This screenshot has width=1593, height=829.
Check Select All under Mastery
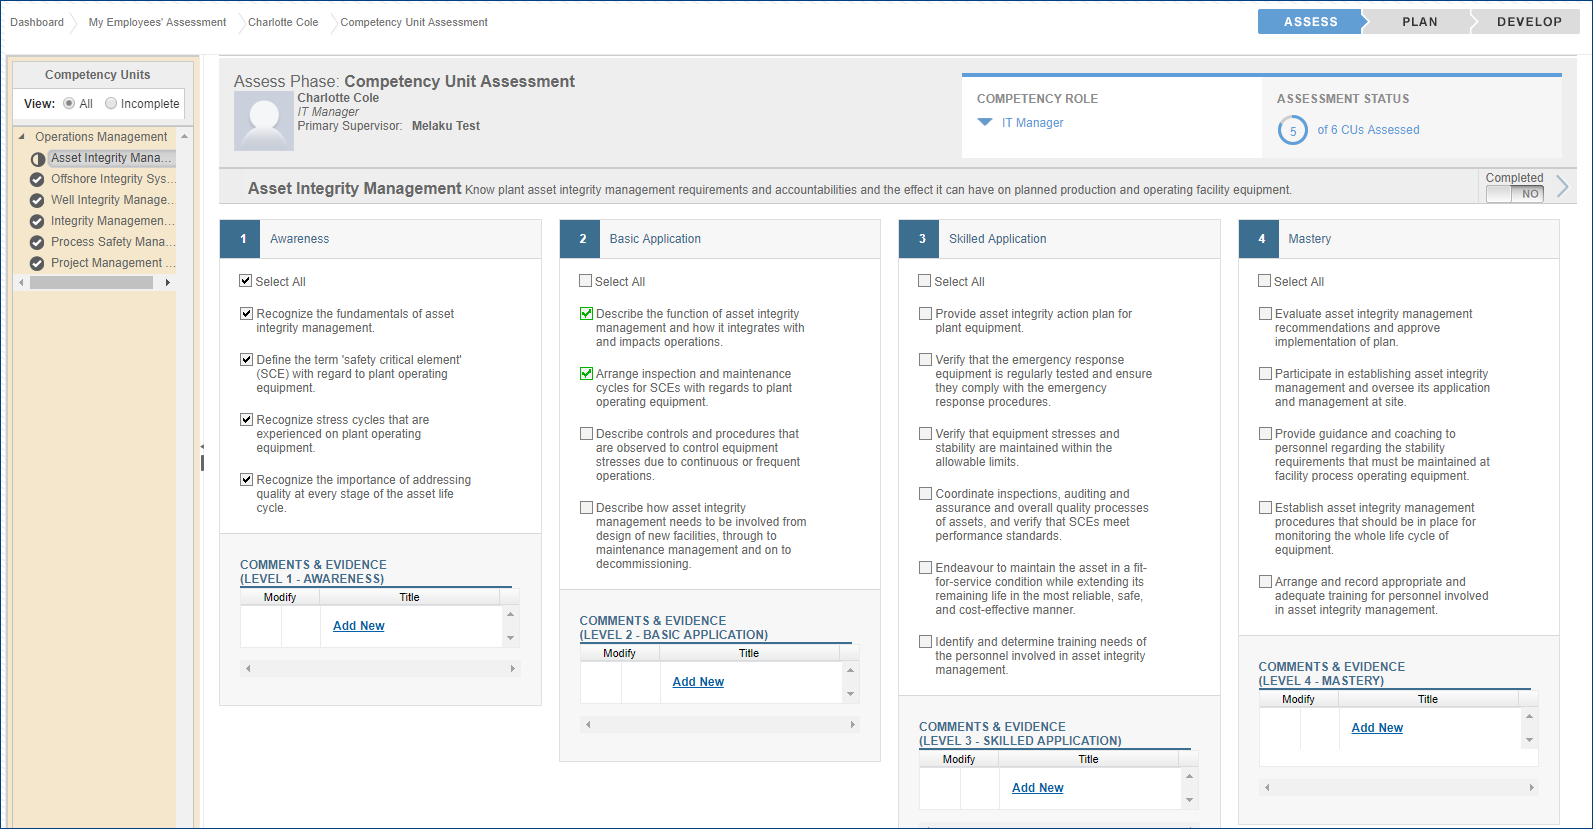(x=1265, y=281)
